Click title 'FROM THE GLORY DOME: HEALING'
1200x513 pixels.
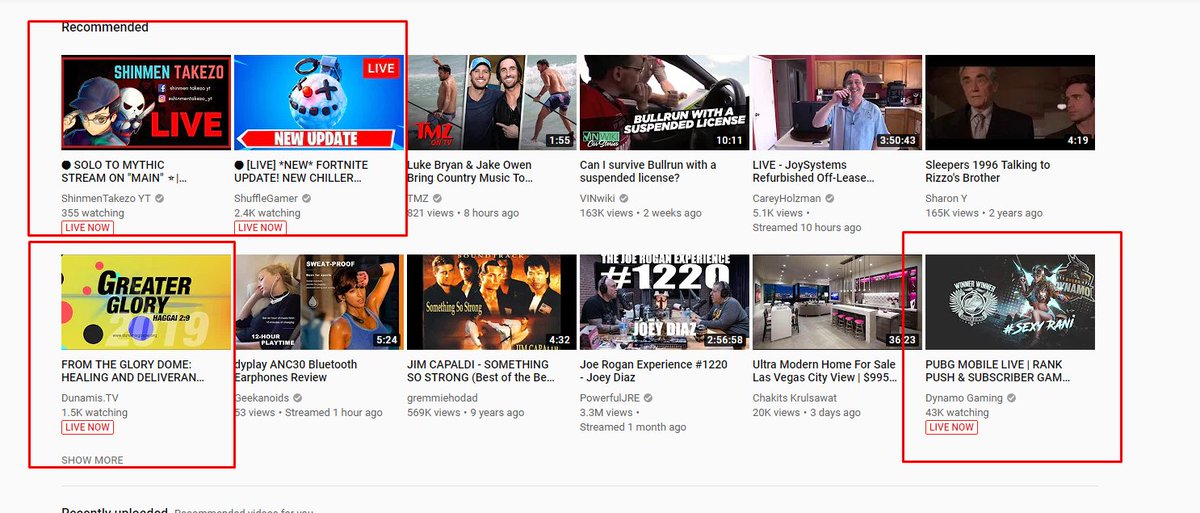[134, 371]
